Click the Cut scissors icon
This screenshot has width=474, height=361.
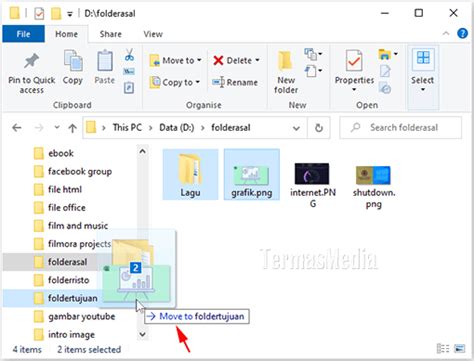[129, 54]
